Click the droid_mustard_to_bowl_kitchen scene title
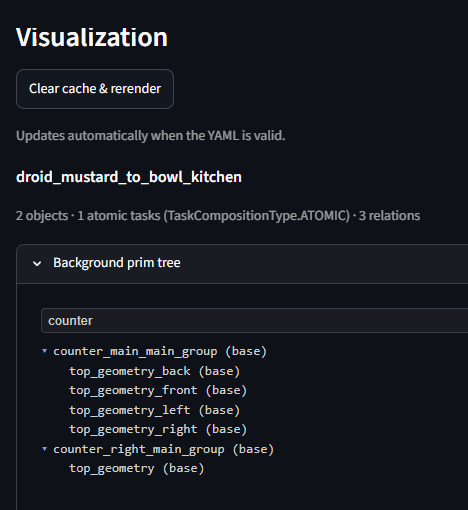The image size is (468, 510). coord(129,177)
